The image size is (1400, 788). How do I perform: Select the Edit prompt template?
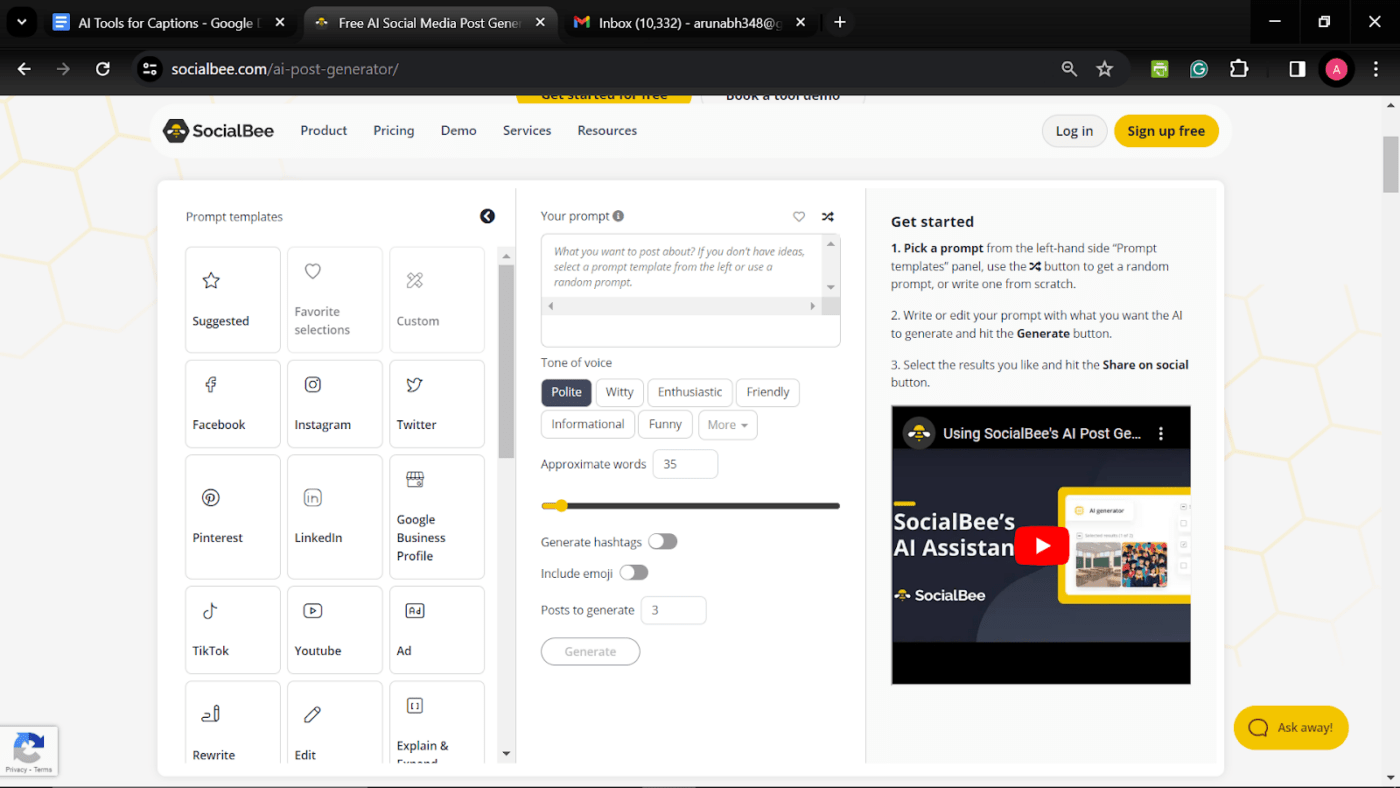coord(334,722)
